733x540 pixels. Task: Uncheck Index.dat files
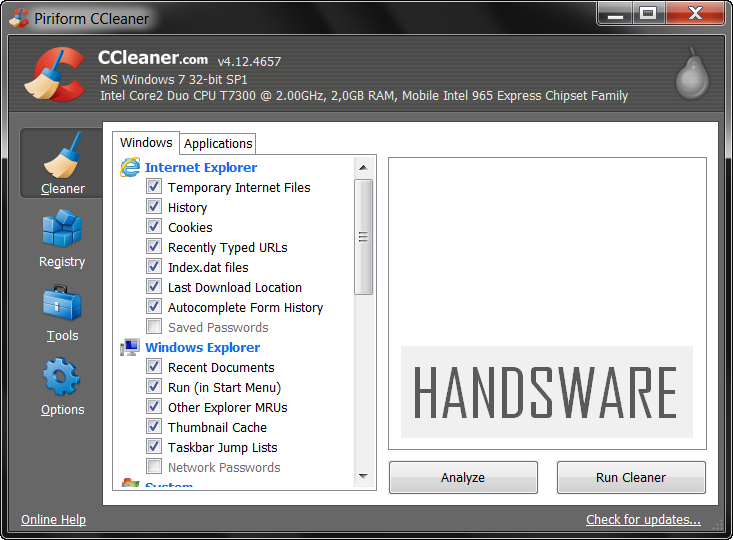click(154, 266)
